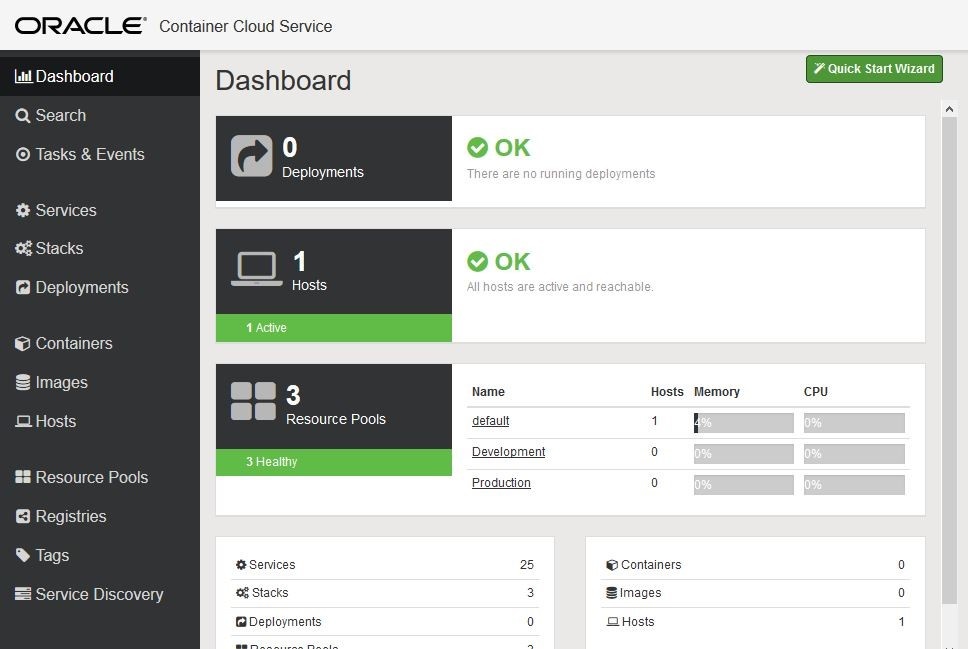This screenshot has width=968, height=649.
Task: Open the Development resource pool
Action: pyautogui.click(x=508, y=452)
